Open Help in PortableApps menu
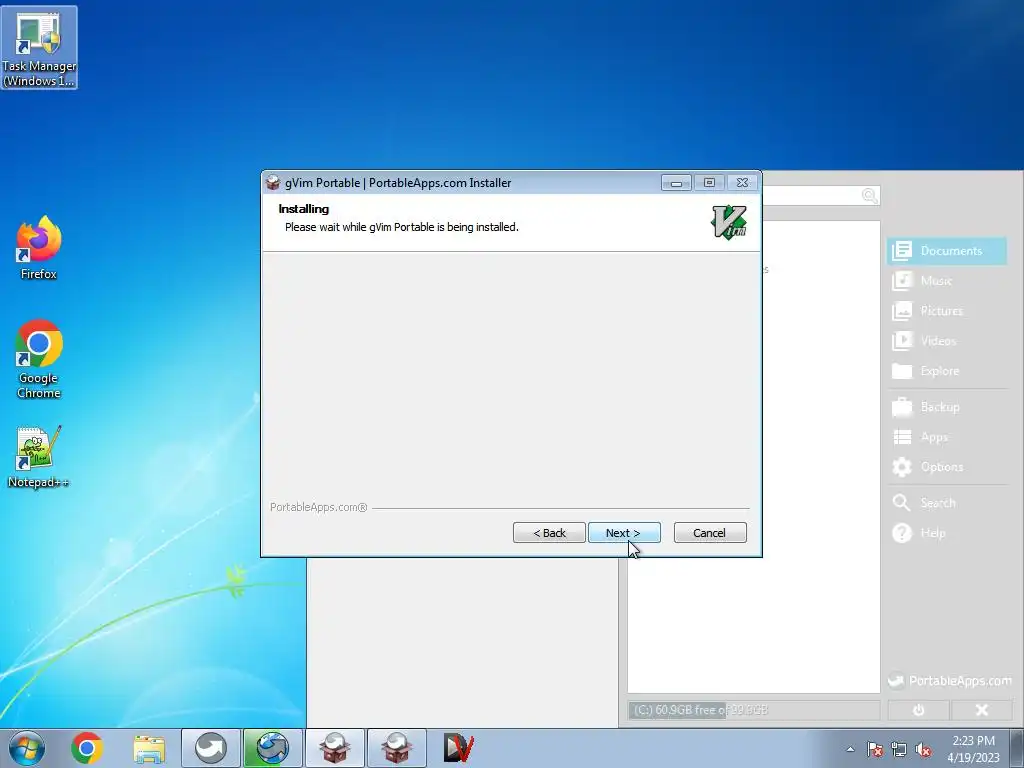 [946, 533]
